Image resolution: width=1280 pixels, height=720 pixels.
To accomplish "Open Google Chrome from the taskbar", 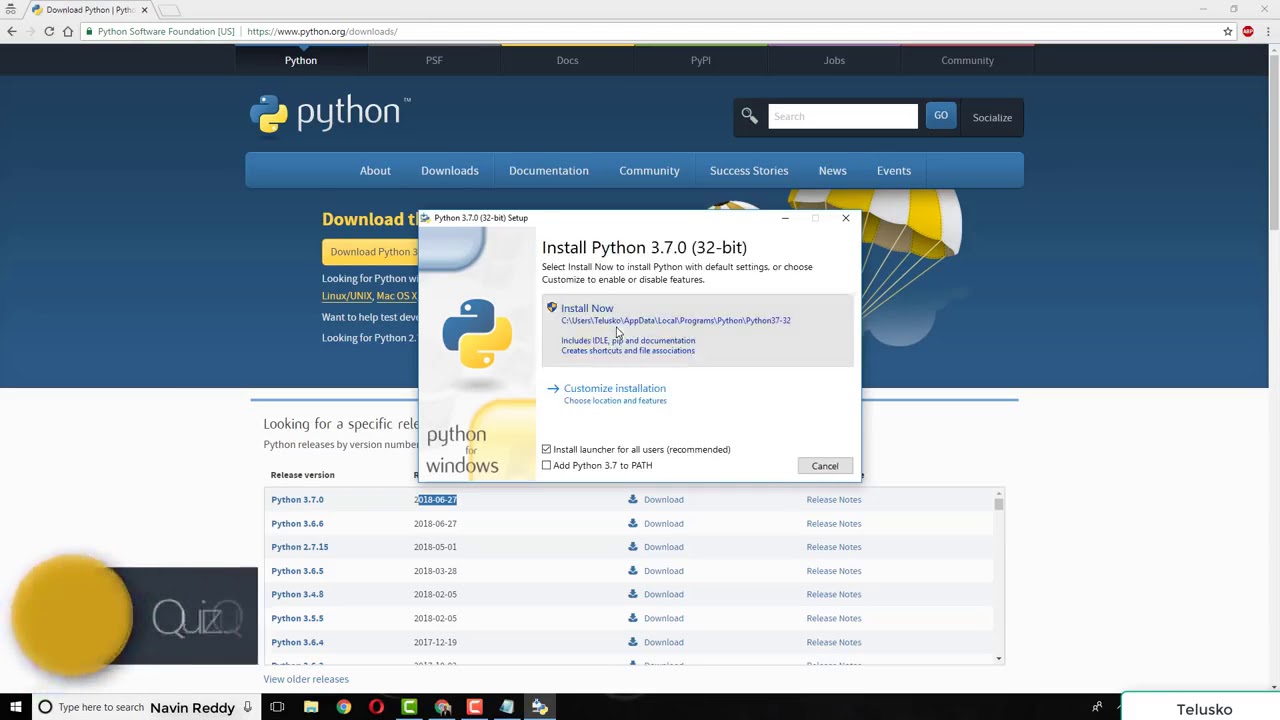I will point(344,707).
